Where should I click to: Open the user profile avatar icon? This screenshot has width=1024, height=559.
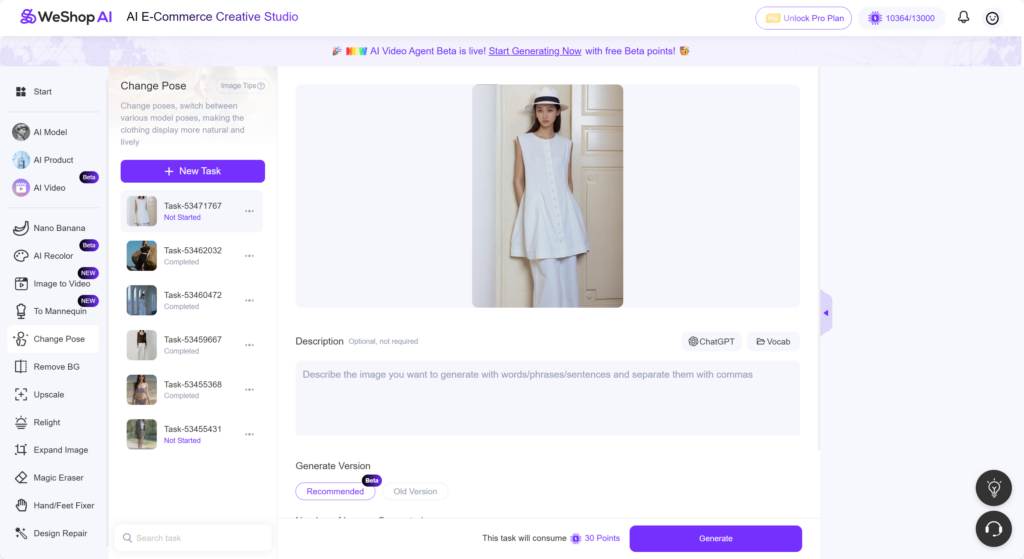tap(992, 18)
